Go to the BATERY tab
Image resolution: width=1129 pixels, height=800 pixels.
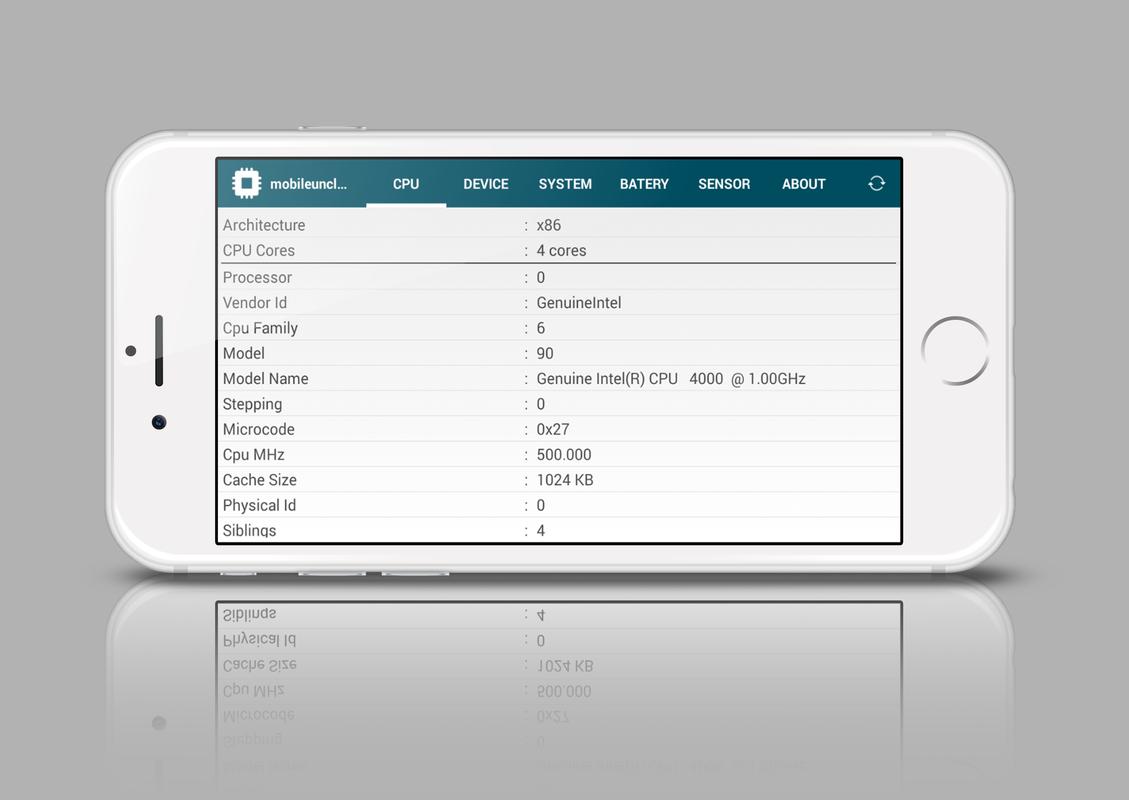coord(644,184)
